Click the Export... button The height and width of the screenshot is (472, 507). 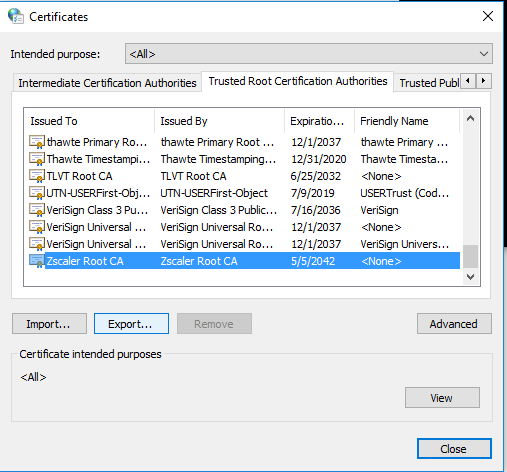click(131, 324)
